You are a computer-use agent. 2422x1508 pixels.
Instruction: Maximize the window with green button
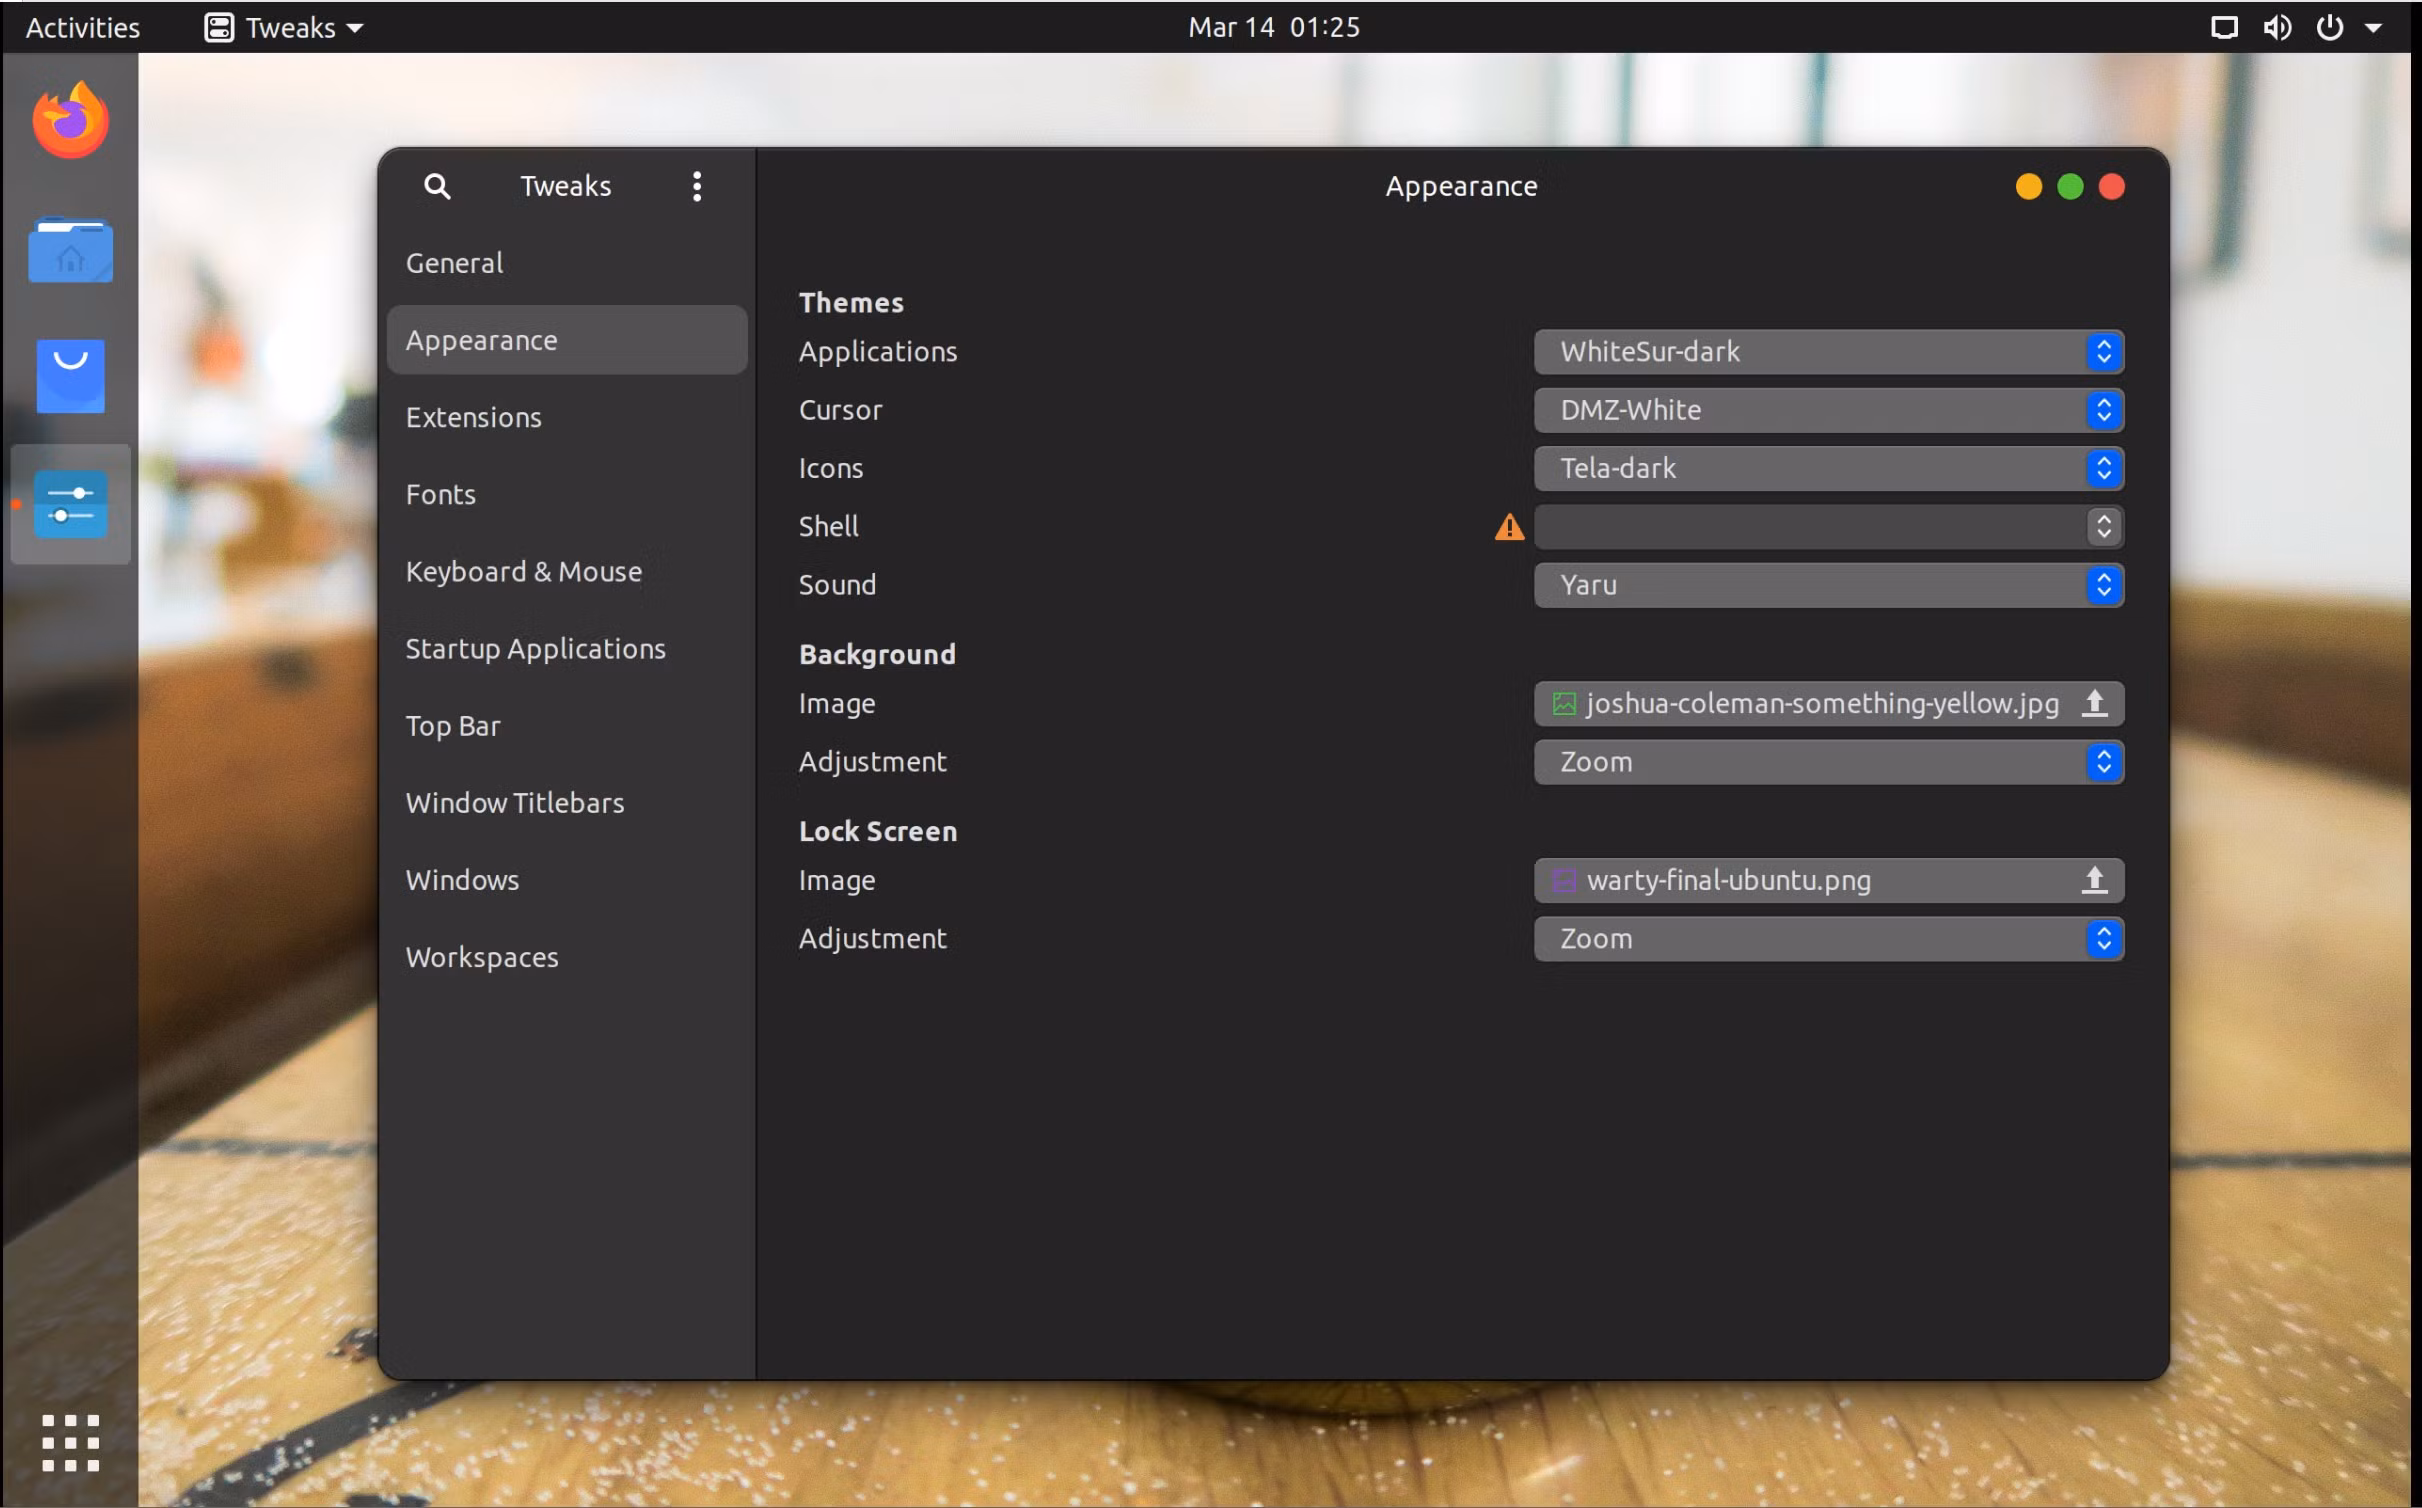(2070, 187)
